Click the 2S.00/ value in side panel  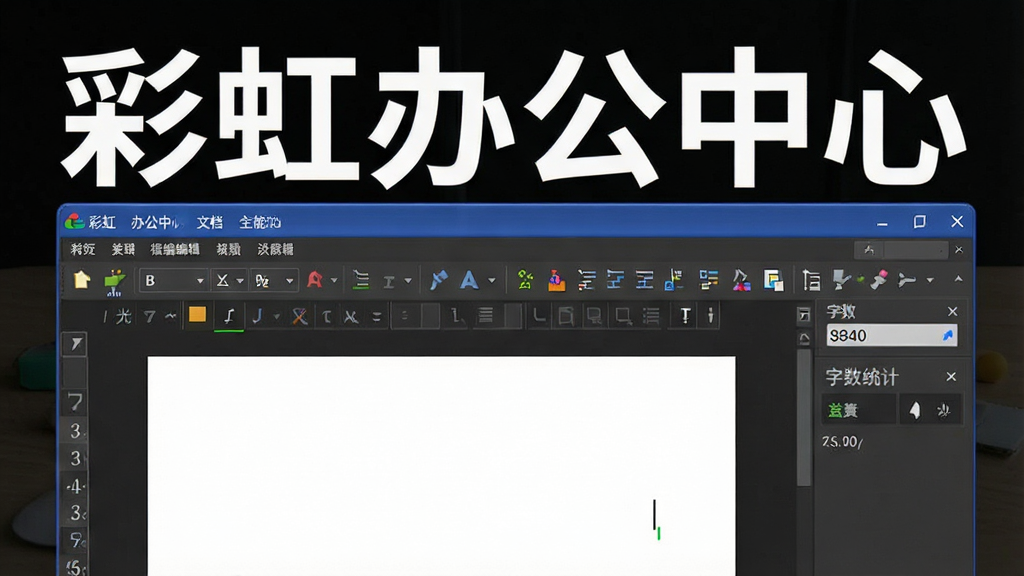click(x=842, y=442)
